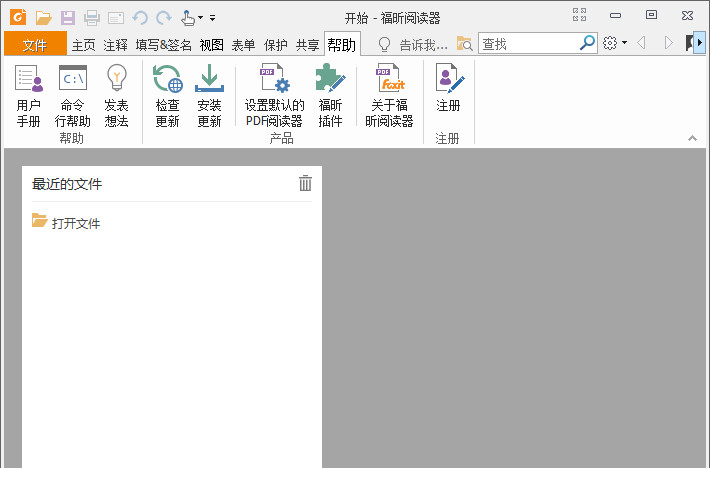Viewport: 710px width, 486px height.
Task: Click the 最近的文件 heading
Action: 67,184
